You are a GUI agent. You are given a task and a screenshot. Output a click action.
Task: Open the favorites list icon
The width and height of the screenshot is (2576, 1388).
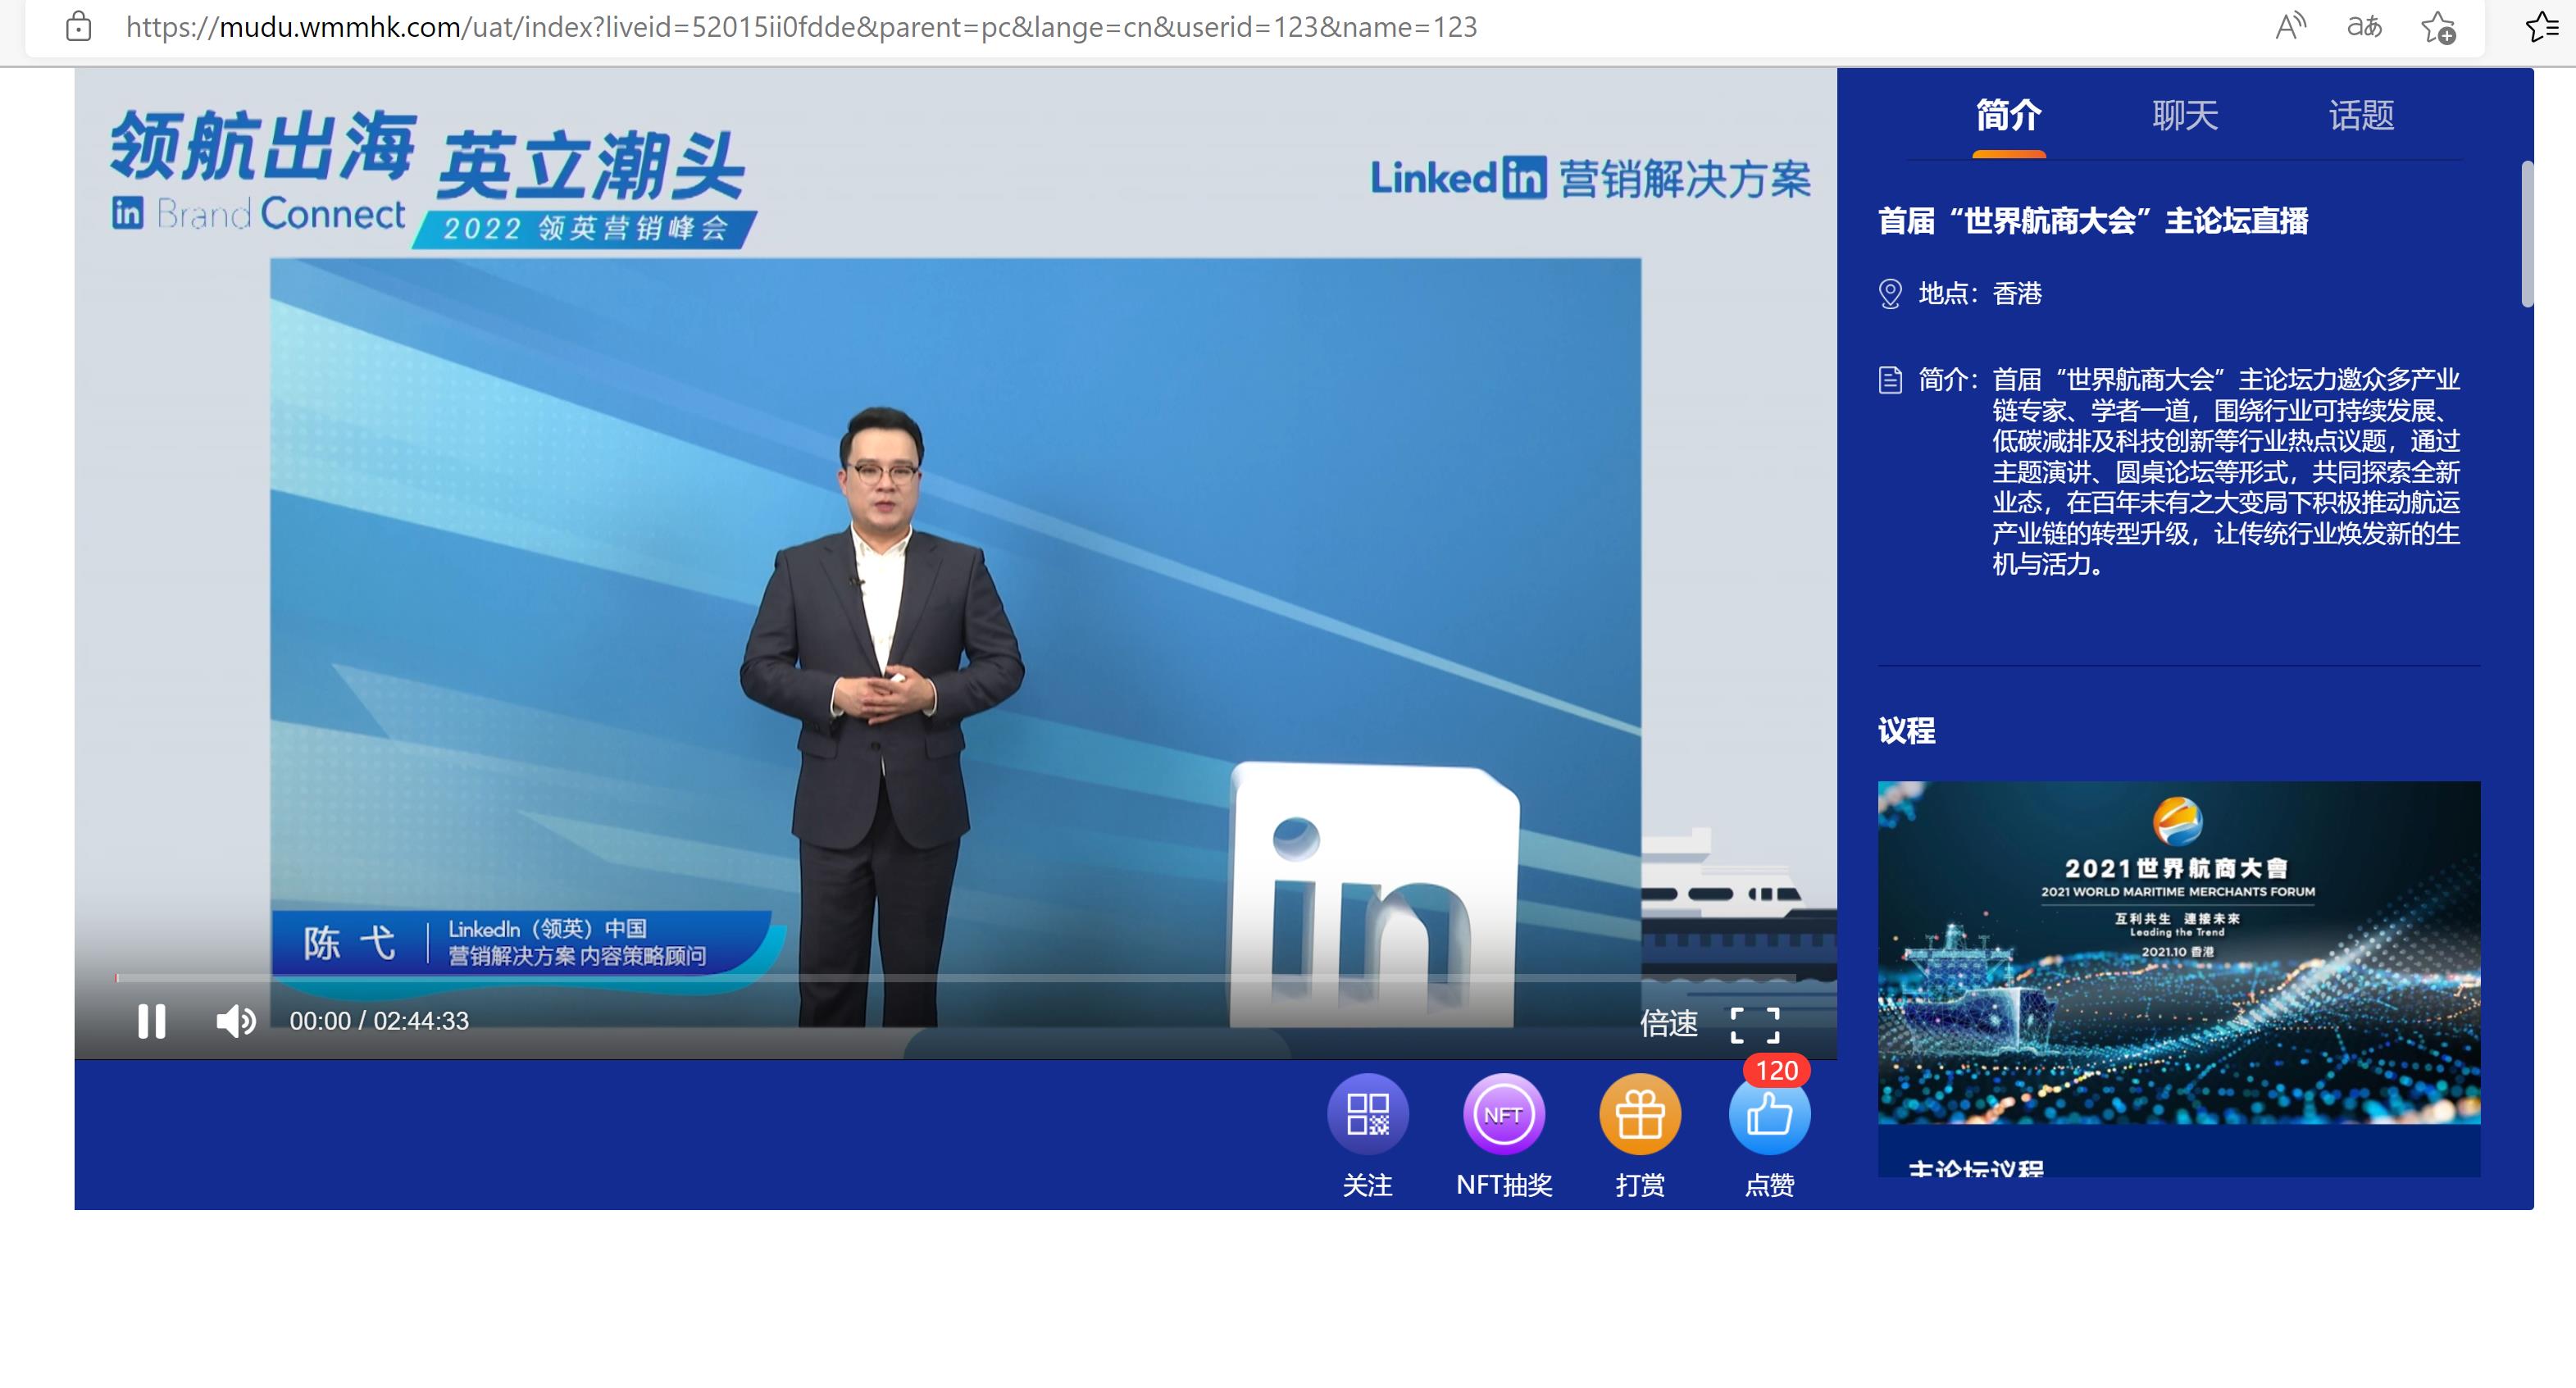tap(2544, 27)
